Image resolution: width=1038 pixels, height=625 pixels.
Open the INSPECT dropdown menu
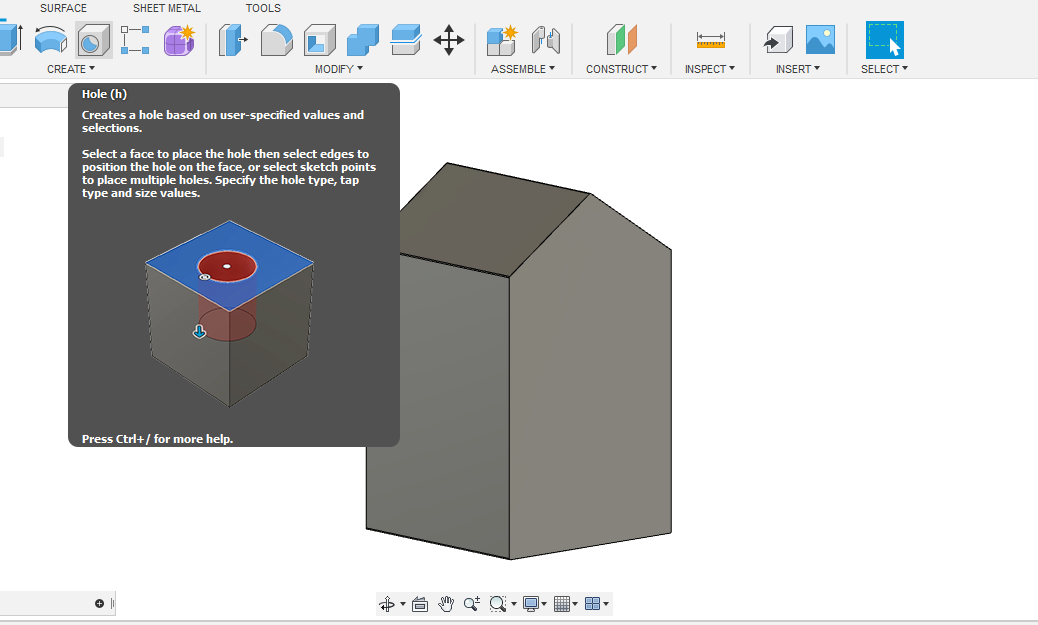[x=710, y=69]
